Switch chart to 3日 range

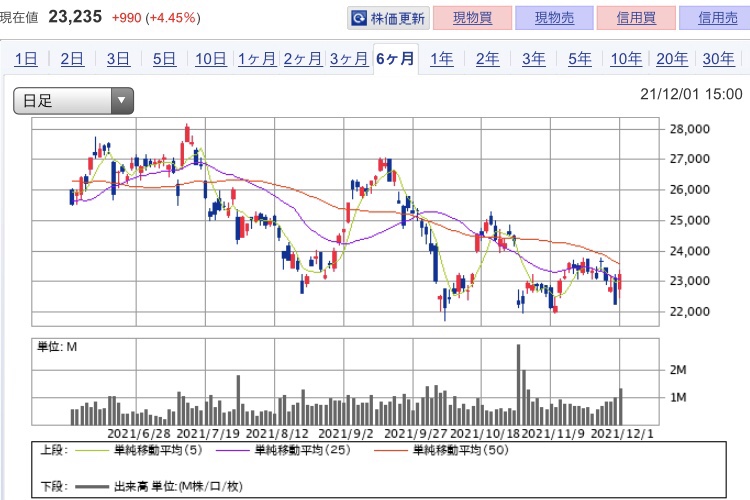118,59
